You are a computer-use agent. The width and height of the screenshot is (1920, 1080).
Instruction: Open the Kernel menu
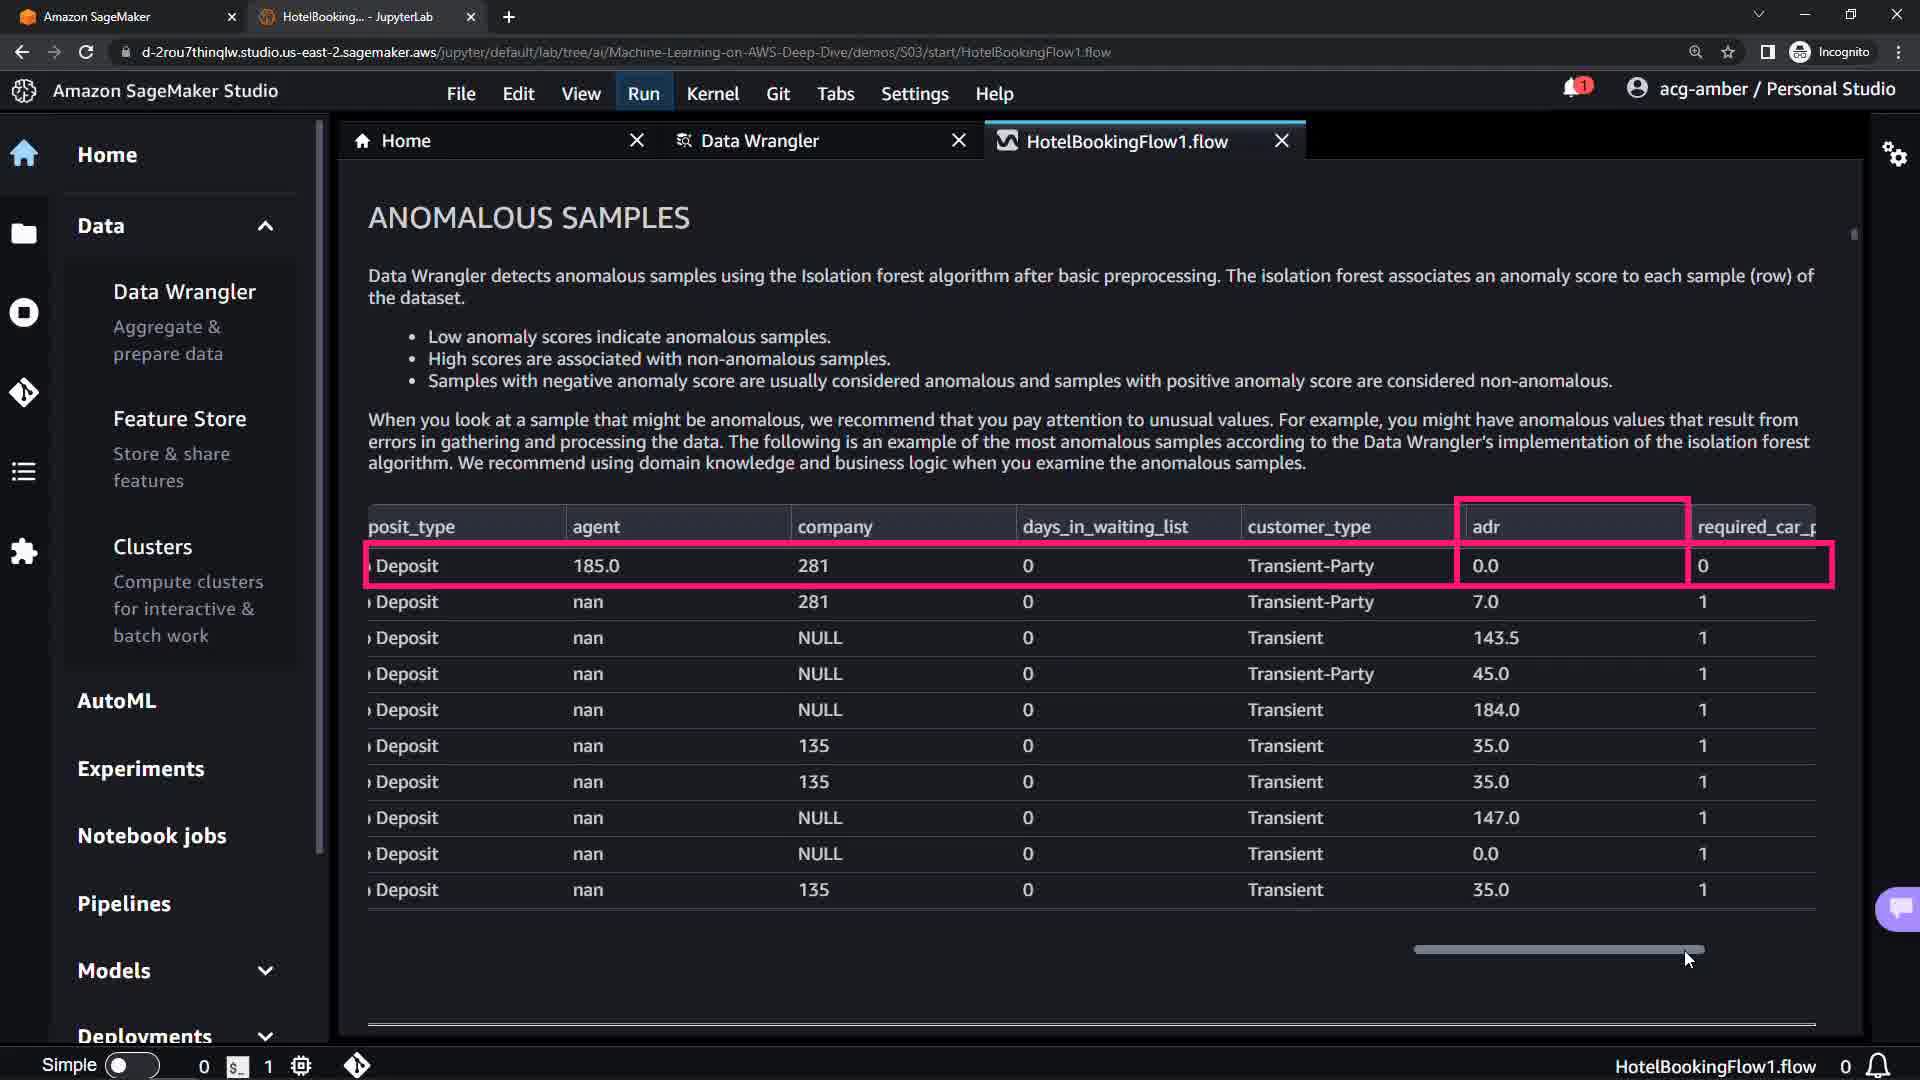pyautogui.click(x=712, y=93)
